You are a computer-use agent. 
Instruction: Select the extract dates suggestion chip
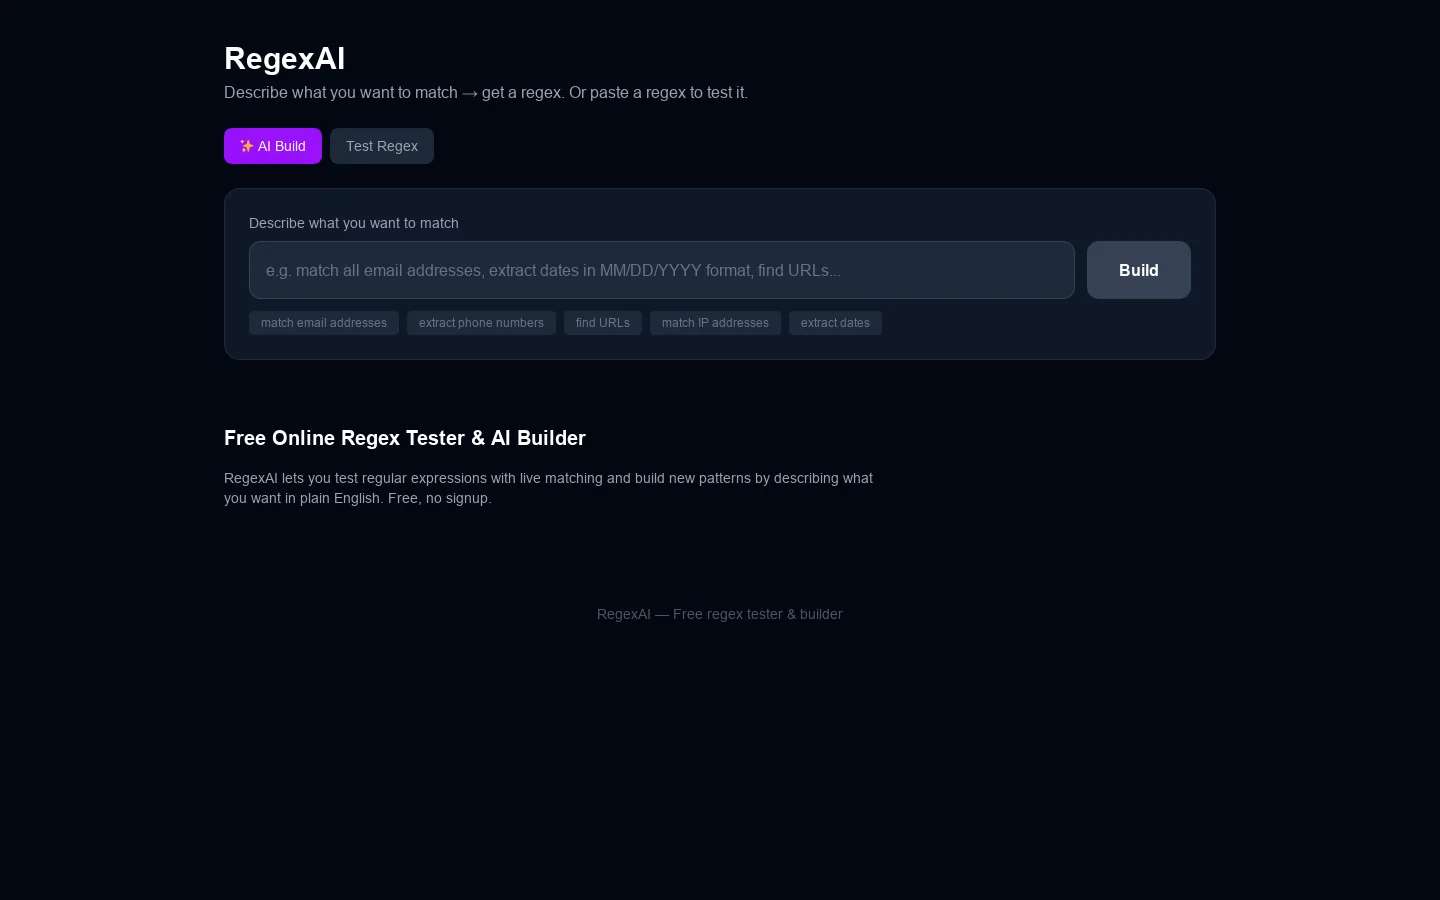tap(835, 323)
